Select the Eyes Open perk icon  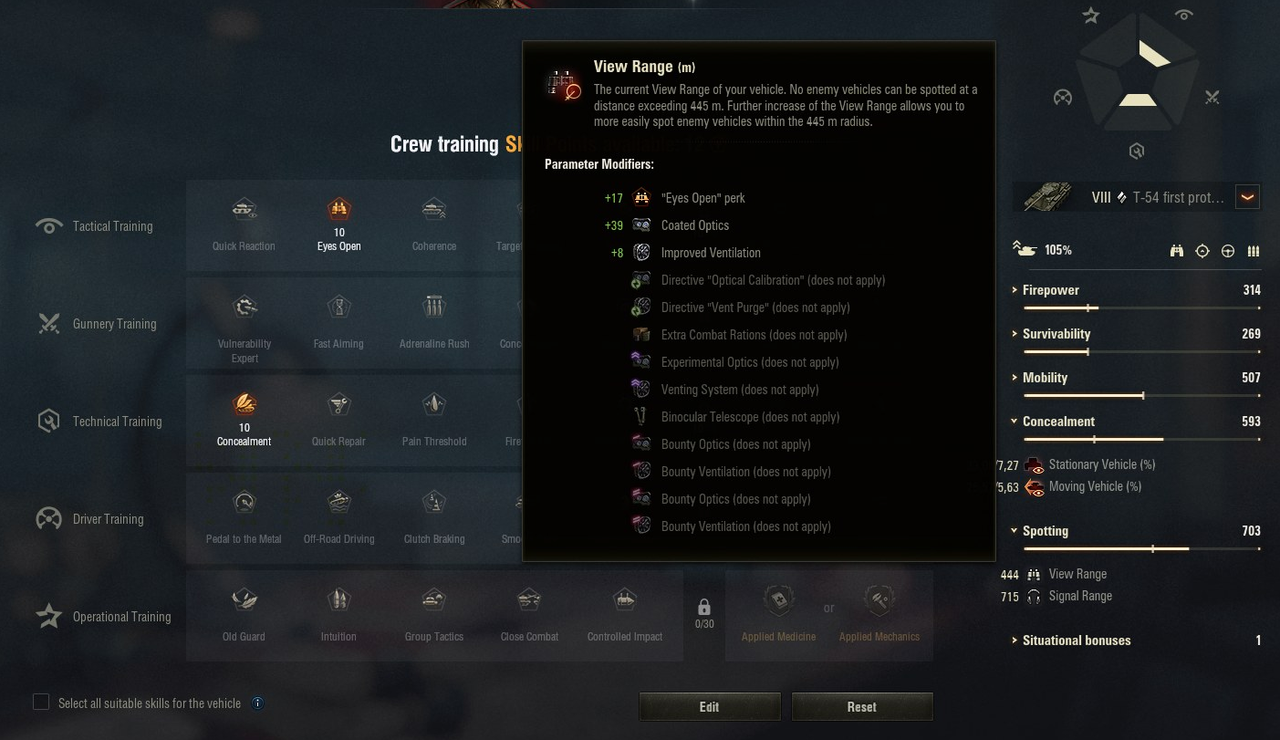tap(339, 209)
